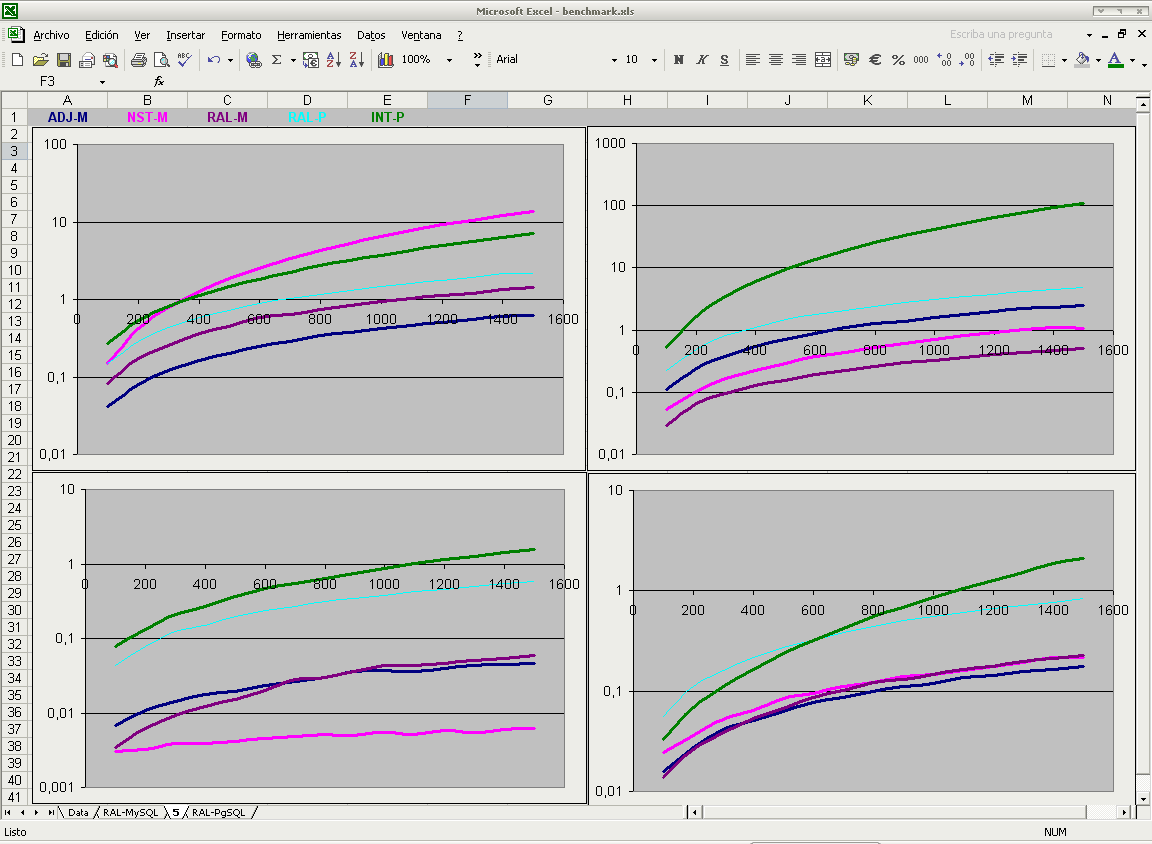Open print preview icon
Image resolution: width=1152 pixels, height=844 pixels.
click(162, 59)
